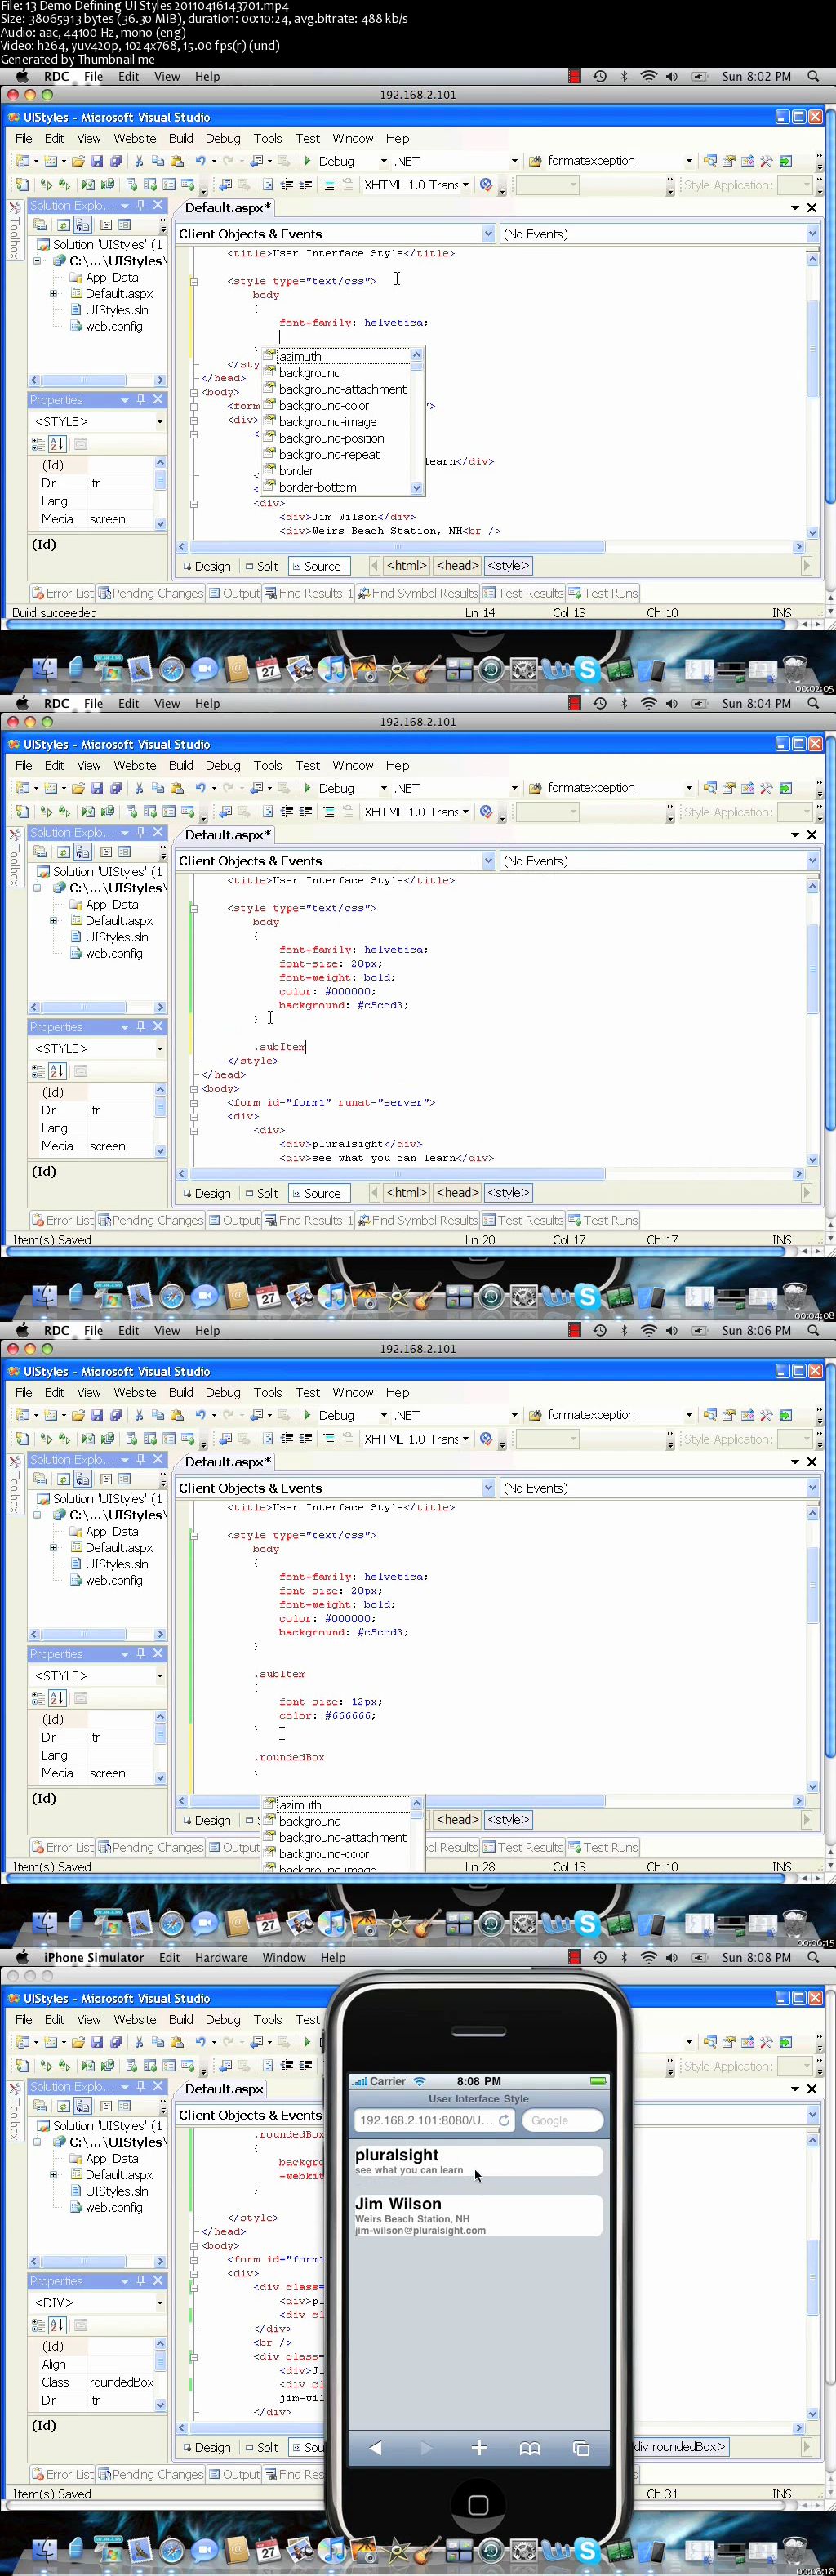836x2576 pixels.
Task: Open the (No Events) dropdown in 8:04 PM frame
Action: pos(812,861)
